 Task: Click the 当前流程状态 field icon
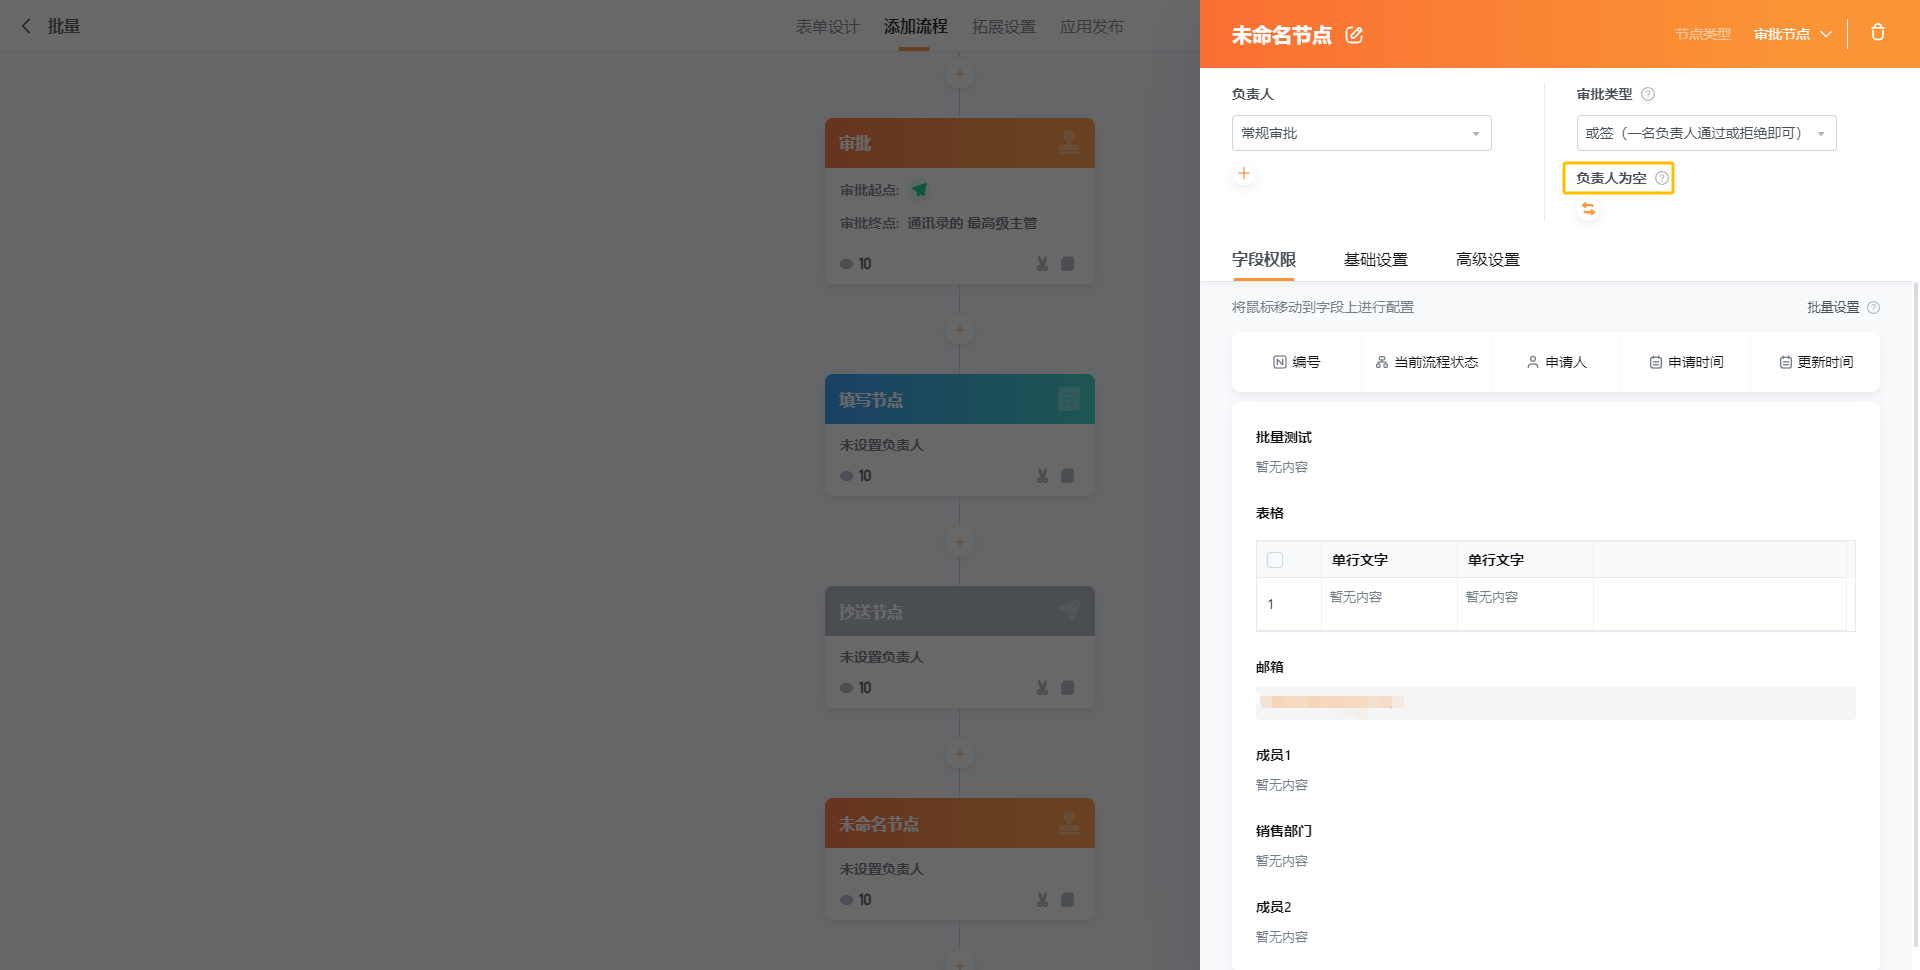(1382, 362)
